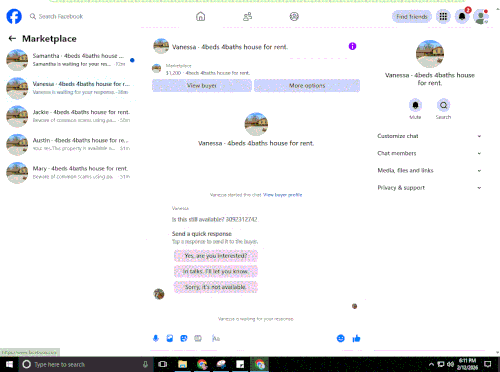Open the account profile avatar menu
The height and width of the screenshot is (372, 500).
(x=481, y=17)
